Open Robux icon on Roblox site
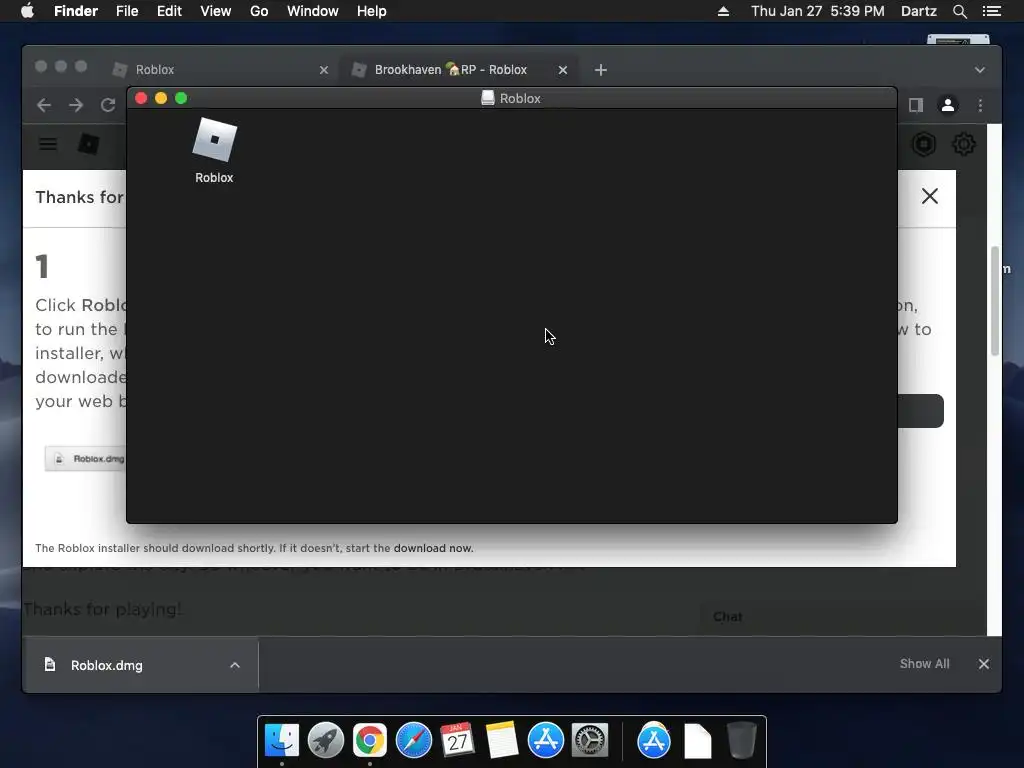The width and height of the screenshot is (1024, 768). pyautogui.click(x=924, y=144)
